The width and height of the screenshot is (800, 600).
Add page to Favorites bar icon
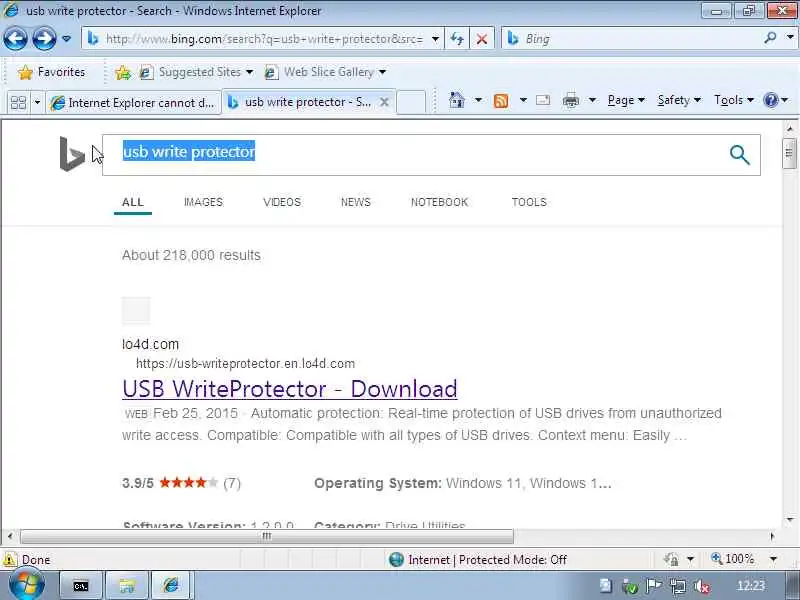point(122,73)
